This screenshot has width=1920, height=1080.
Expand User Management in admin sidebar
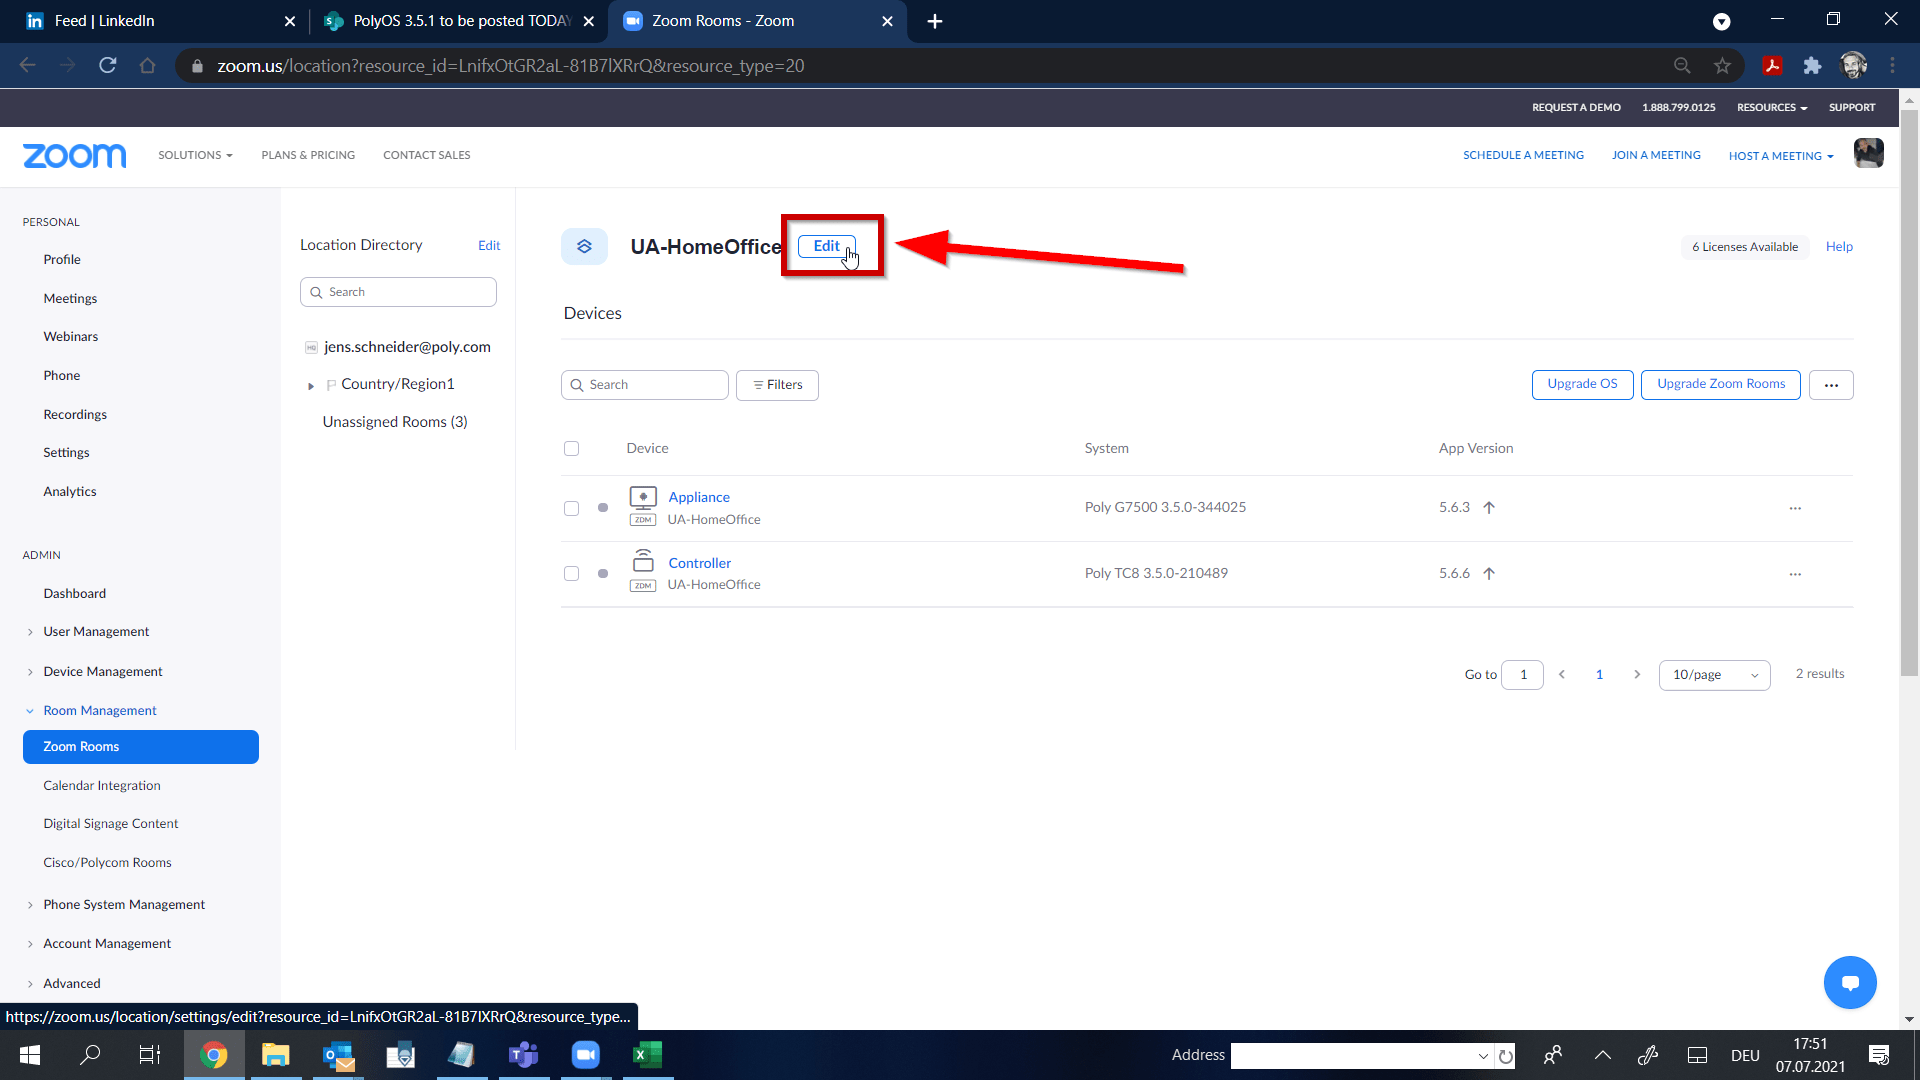coord(96,632)
